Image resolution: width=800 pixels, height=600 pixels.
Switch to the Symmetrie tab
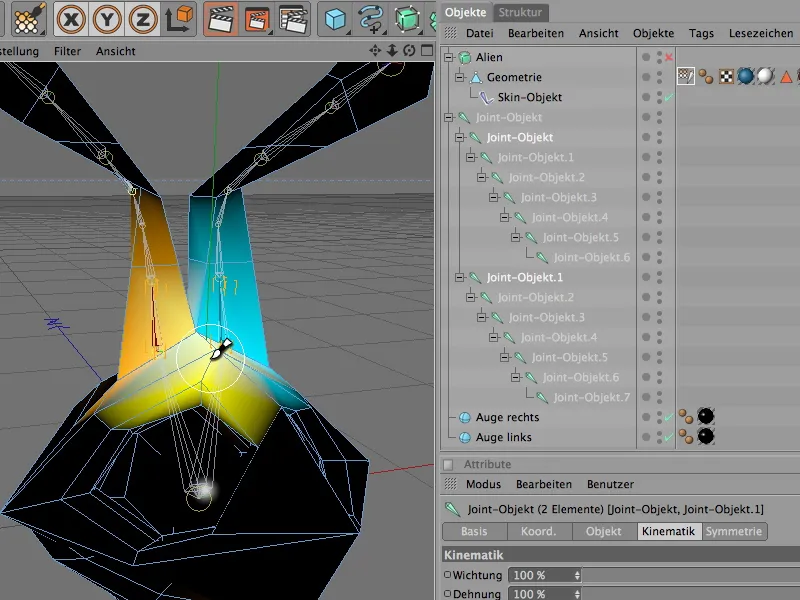click(734, 531)
